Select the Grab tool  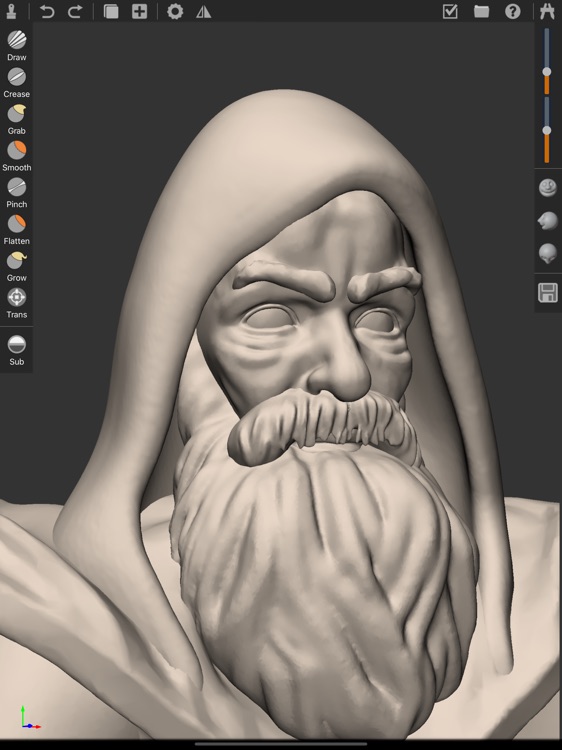16,119
